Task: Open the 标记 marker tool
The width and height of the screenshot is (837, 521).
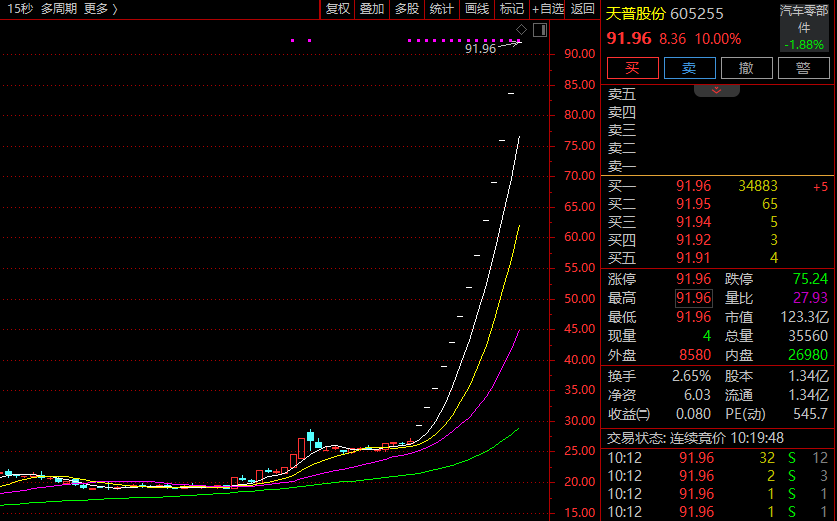Action: click(511, 9)
